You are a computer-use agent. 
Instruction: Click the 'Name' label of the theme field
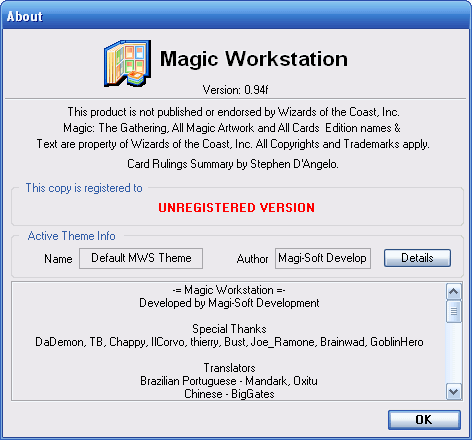point(58,259)
